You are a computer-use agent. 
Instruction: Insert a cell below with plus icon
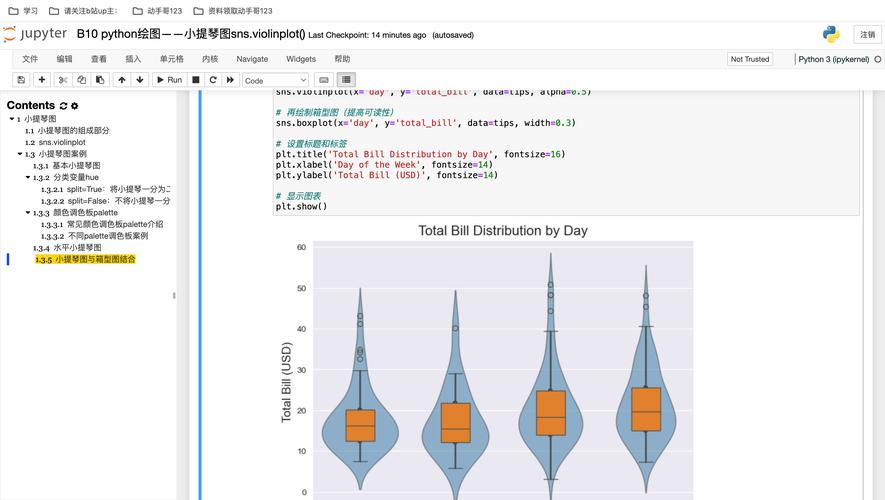pos(42,80)
